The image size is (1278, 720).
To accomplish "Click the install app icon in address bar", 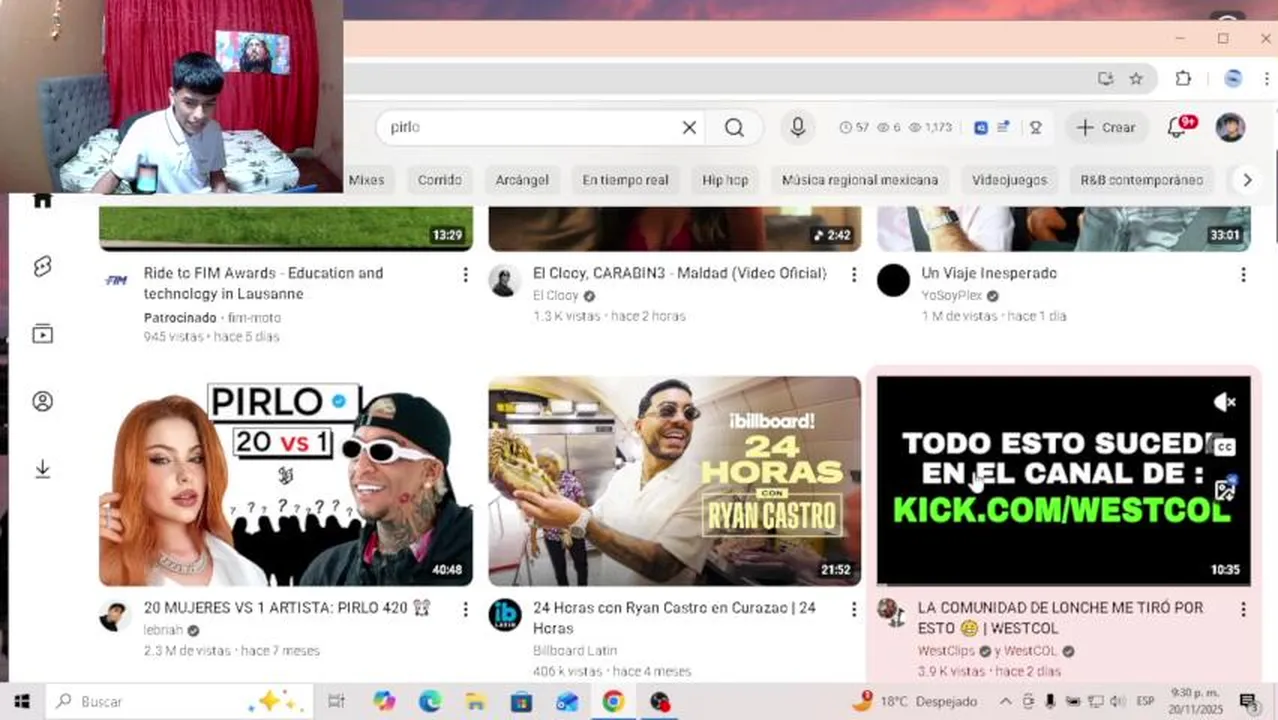I will point(1105,78).
